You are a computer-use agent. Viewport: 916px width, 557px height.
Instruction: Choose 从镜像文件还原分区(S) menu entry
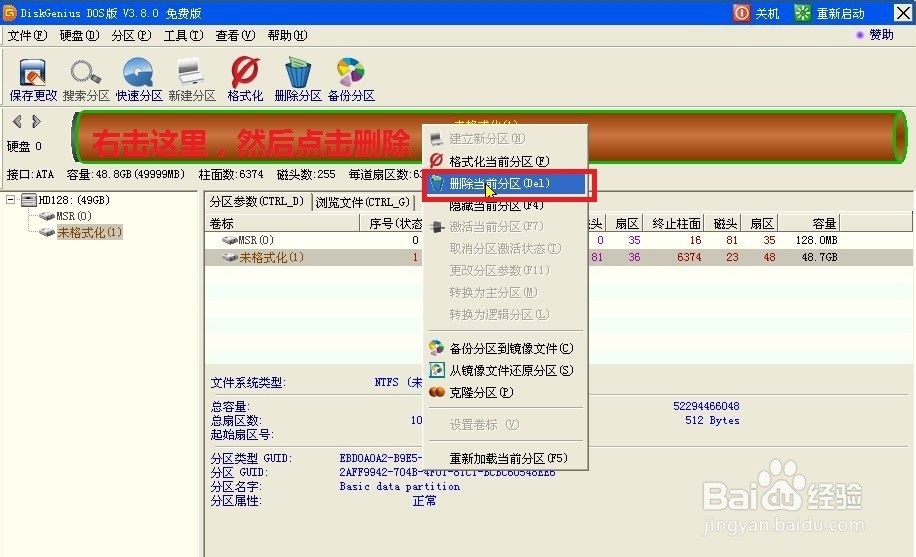point(505,371)
